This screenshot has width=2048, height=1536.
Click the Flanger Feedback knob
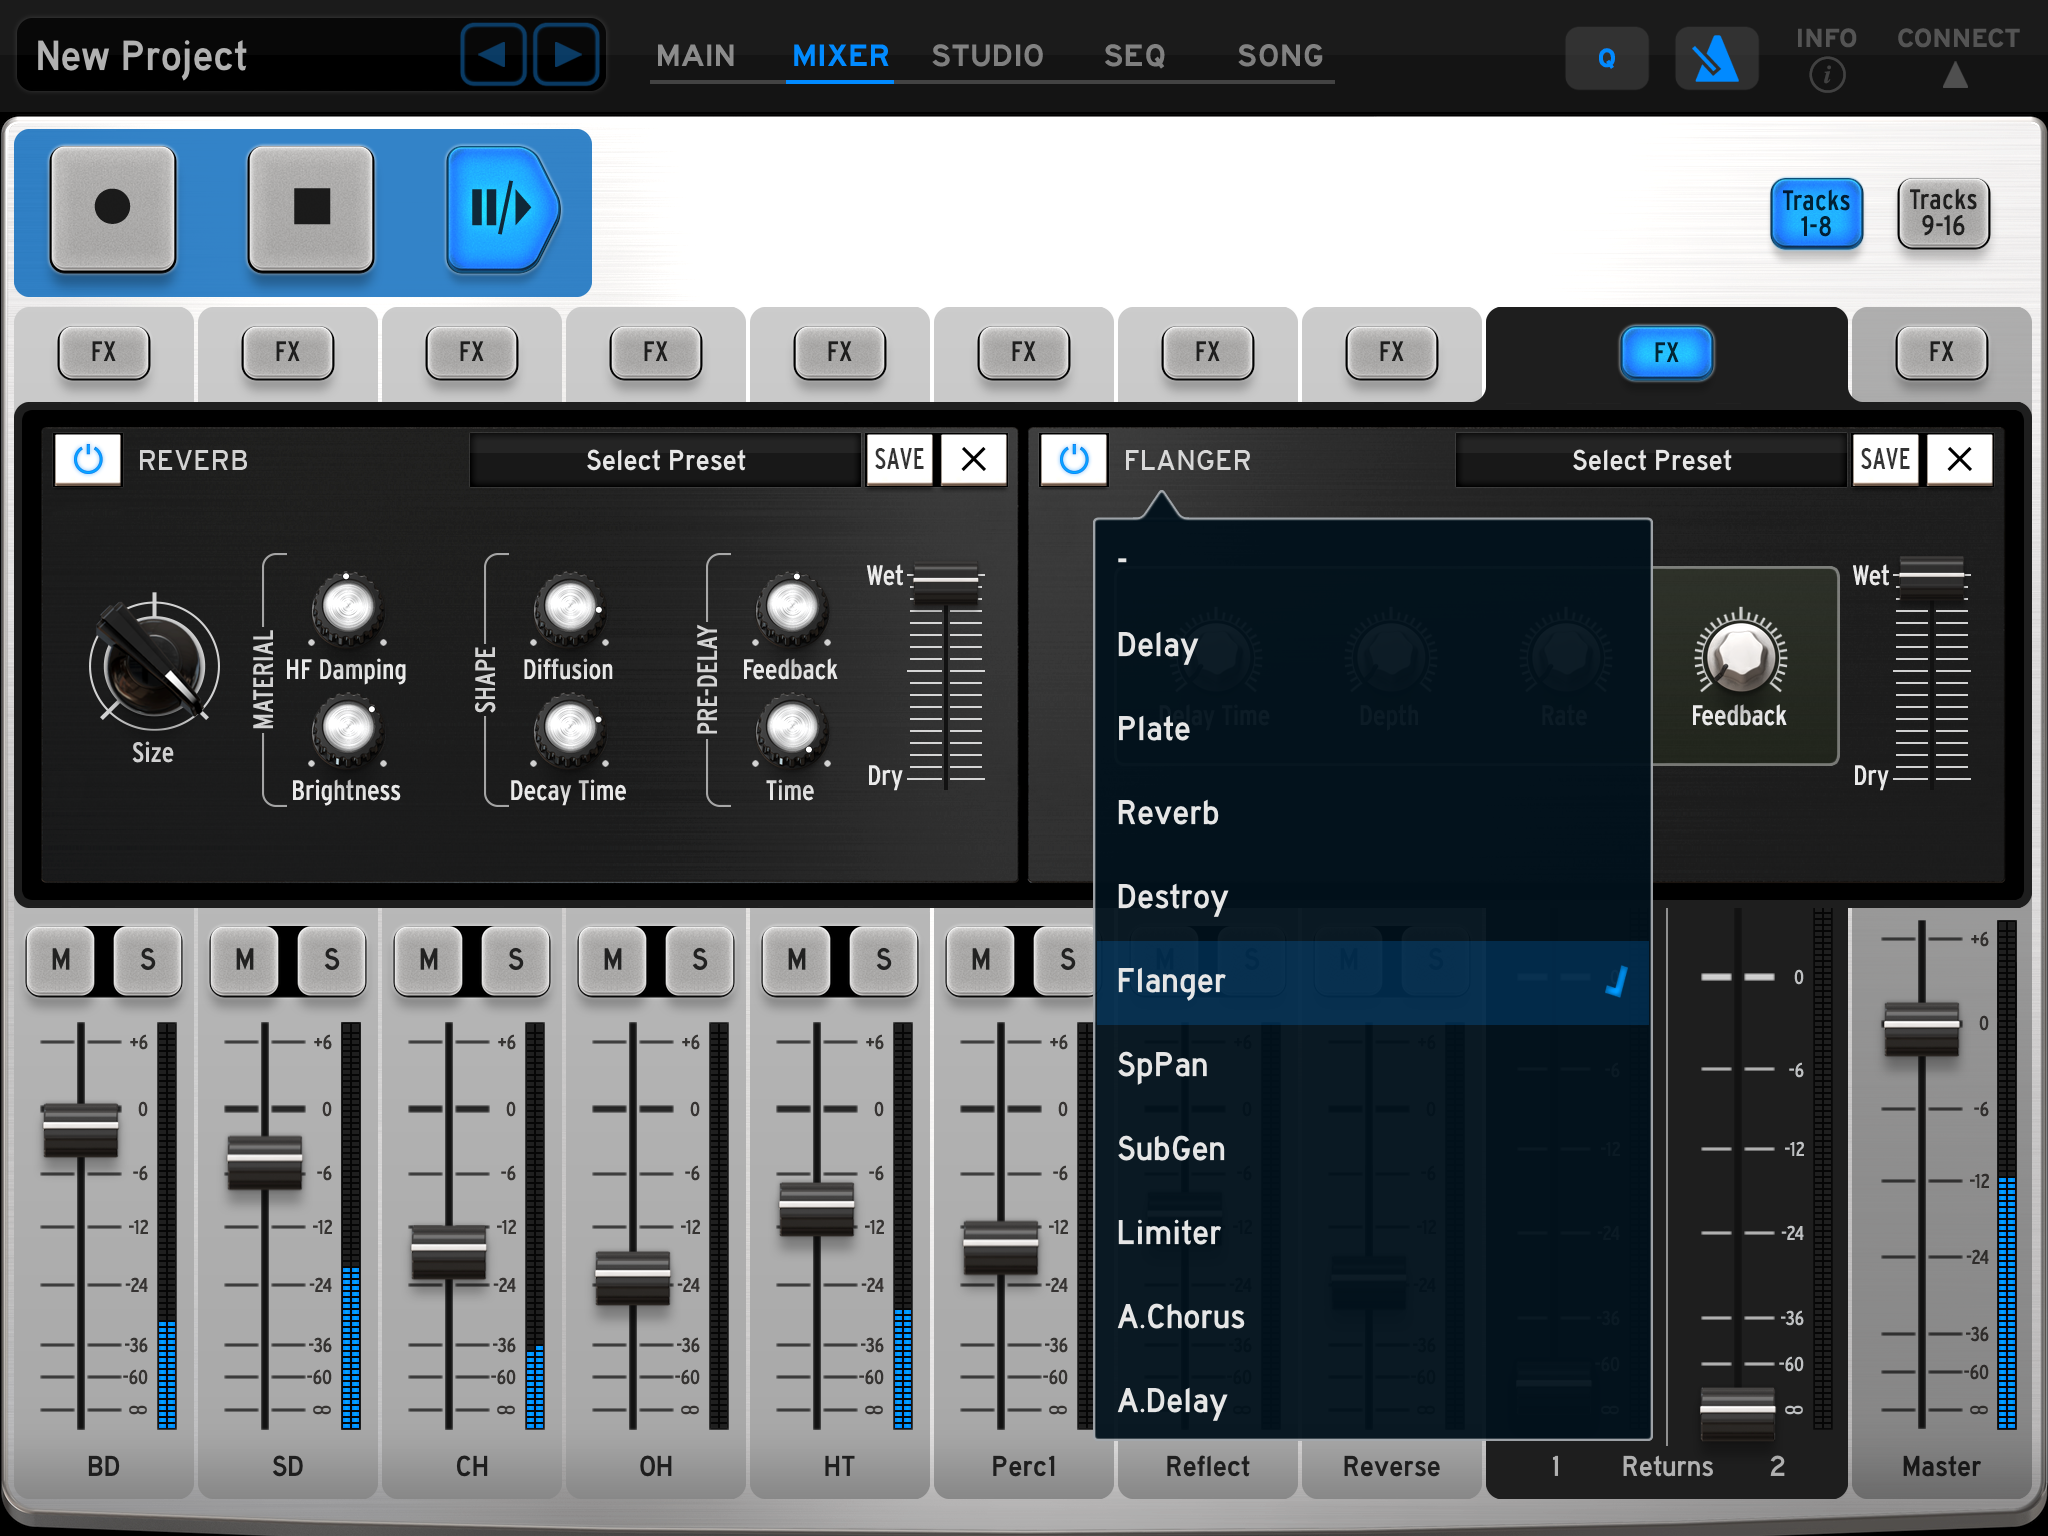(1740, 655)
